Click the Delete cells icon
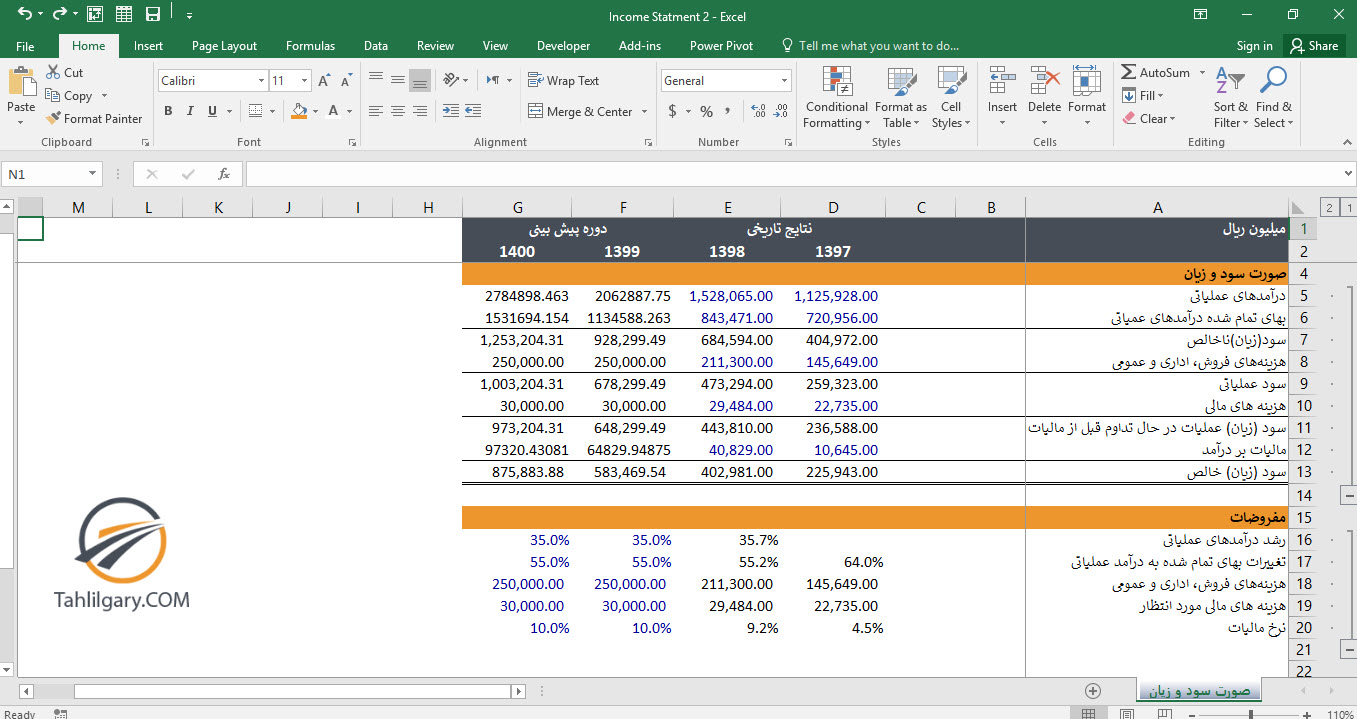 point(1044,81)
